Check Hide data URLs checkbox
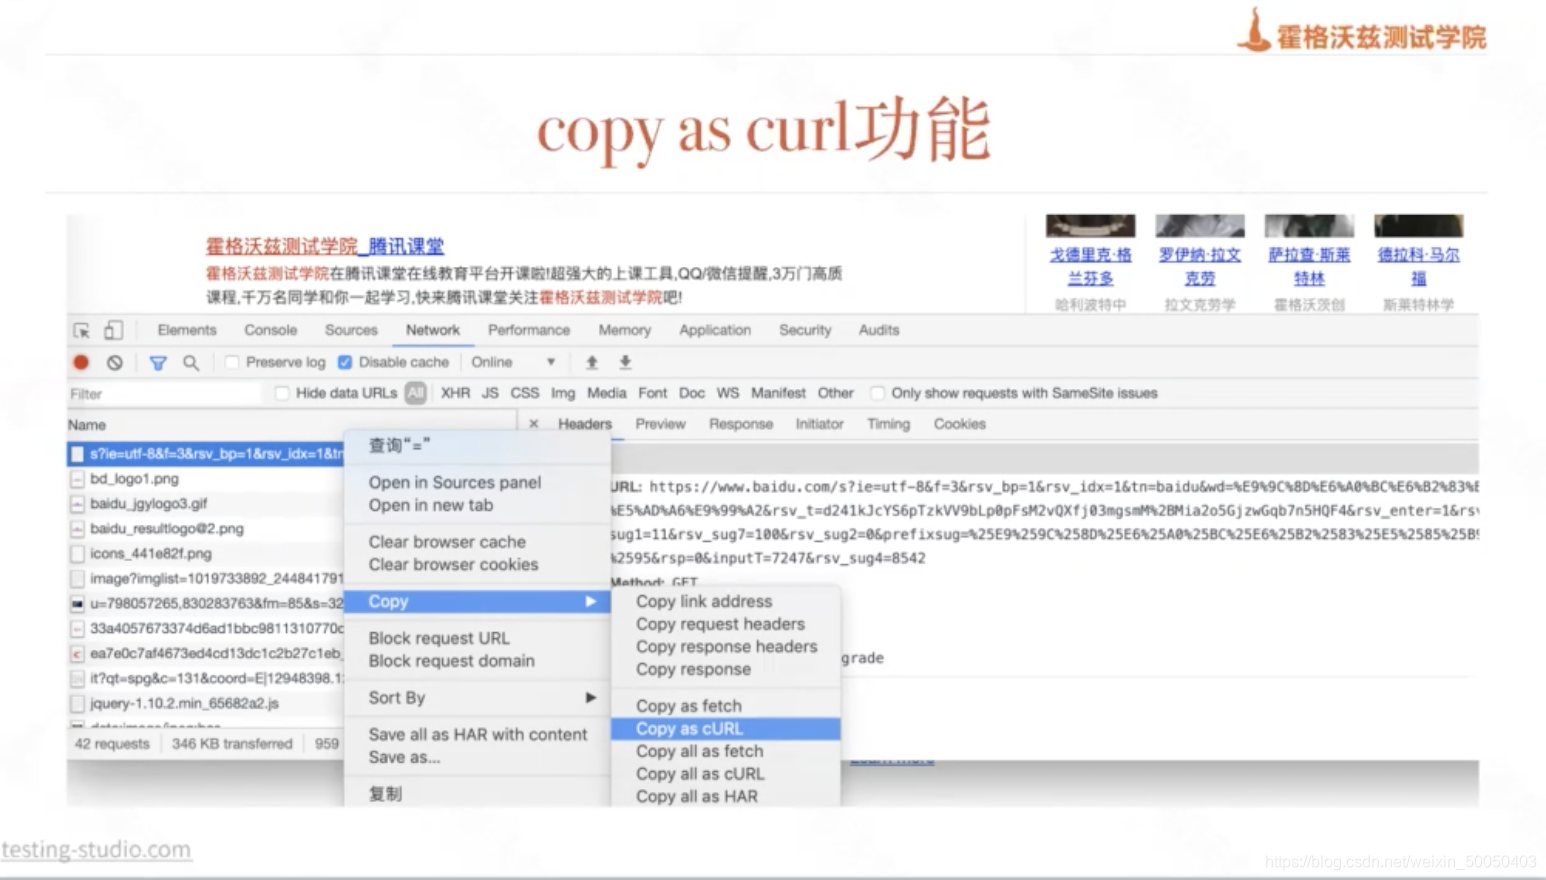Screen dimensions: 1546x880 pos(282,393)
